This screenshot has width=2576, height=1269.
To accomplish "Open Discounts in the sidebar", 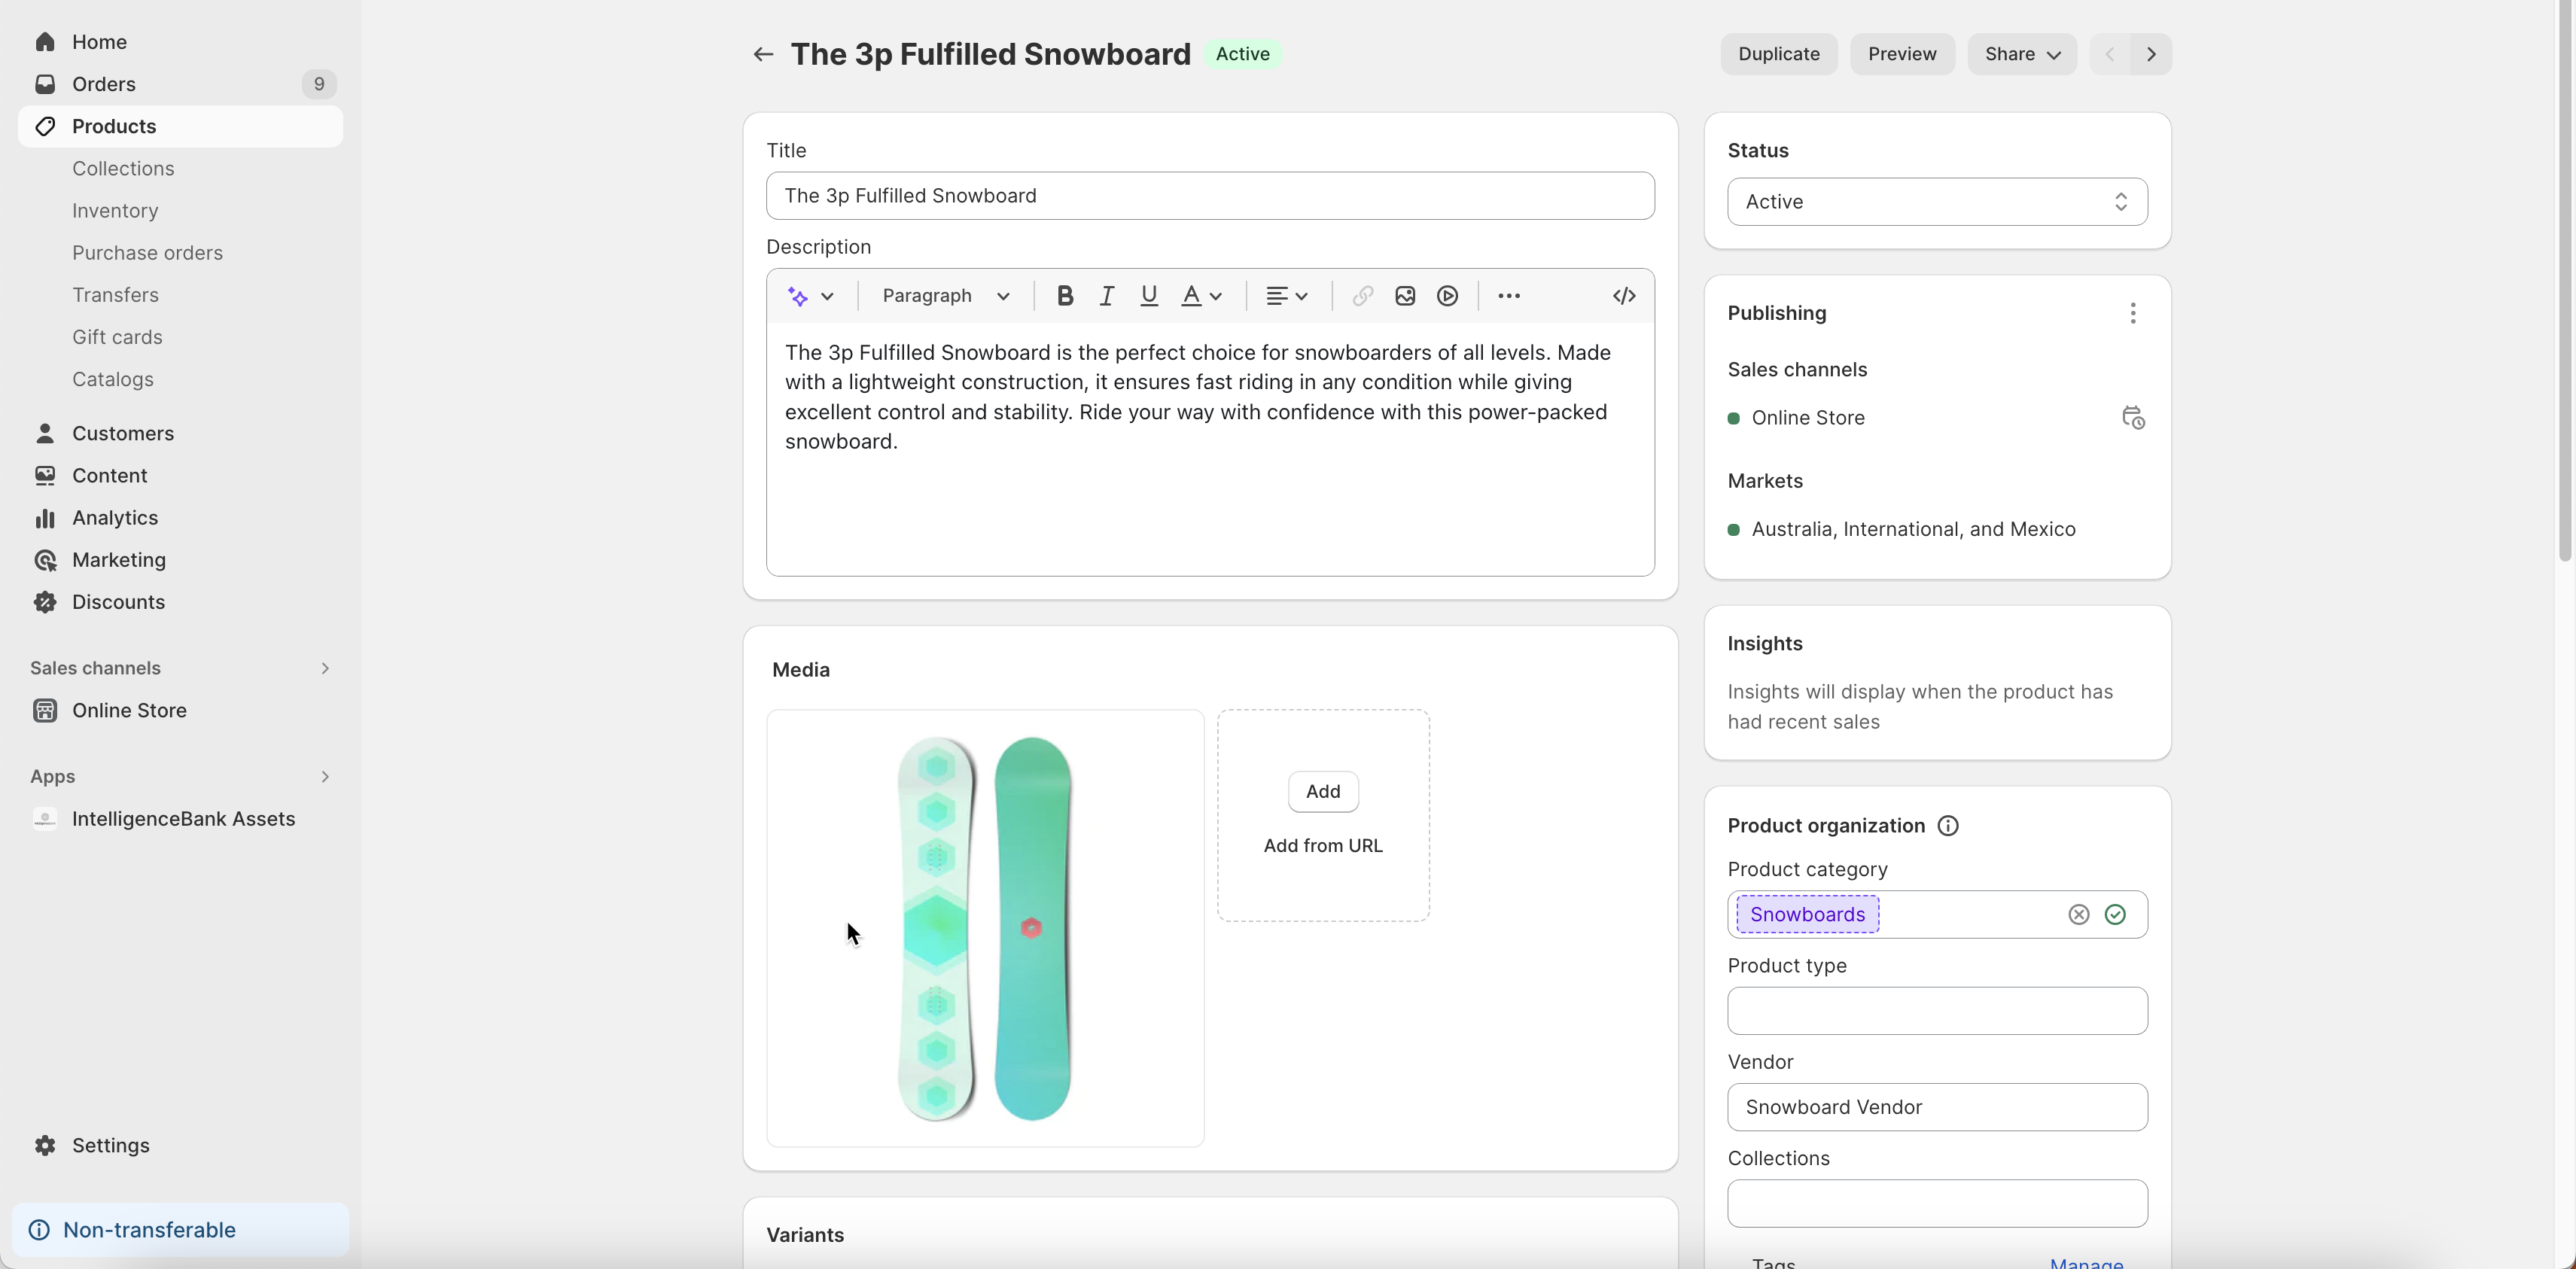I will click(x=180, y=601).
